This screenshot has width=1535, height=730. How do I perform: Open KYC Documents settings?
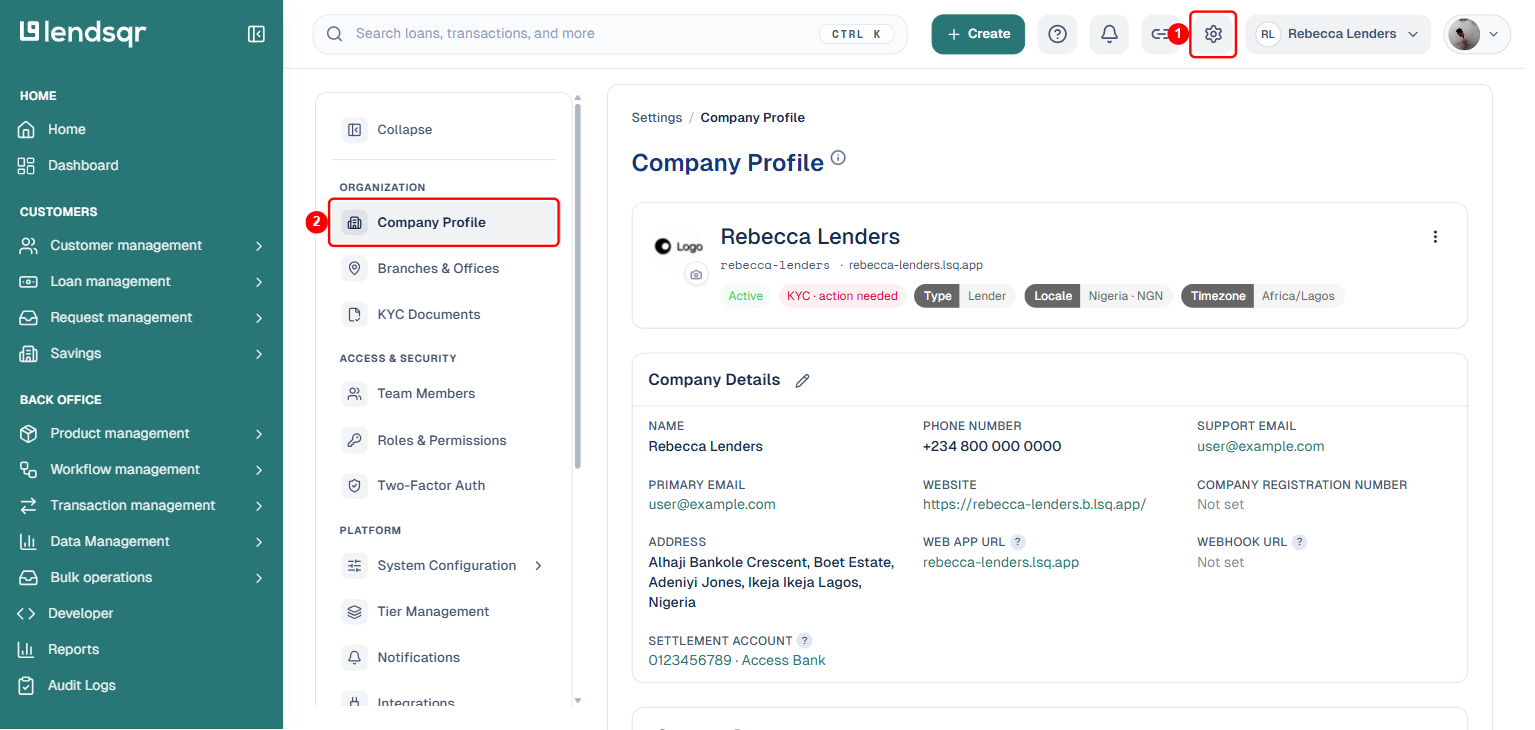coord(444,315)
